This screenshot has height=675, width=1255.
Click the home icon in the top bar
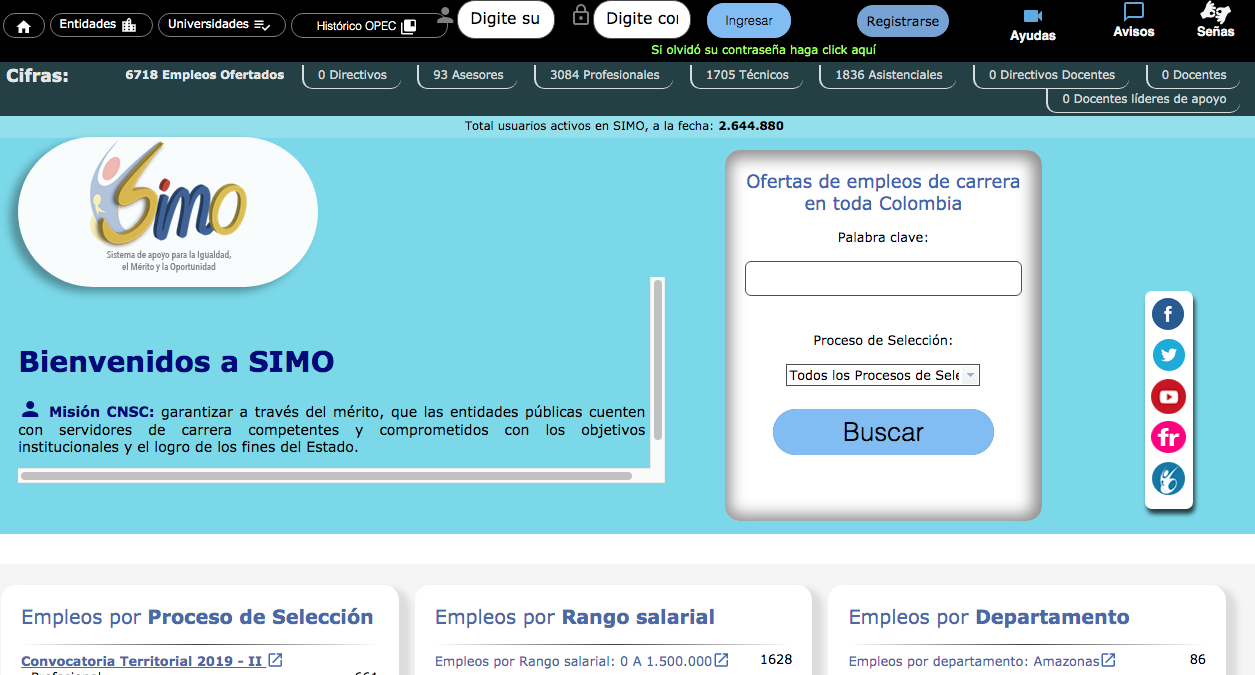coord(23,24)
